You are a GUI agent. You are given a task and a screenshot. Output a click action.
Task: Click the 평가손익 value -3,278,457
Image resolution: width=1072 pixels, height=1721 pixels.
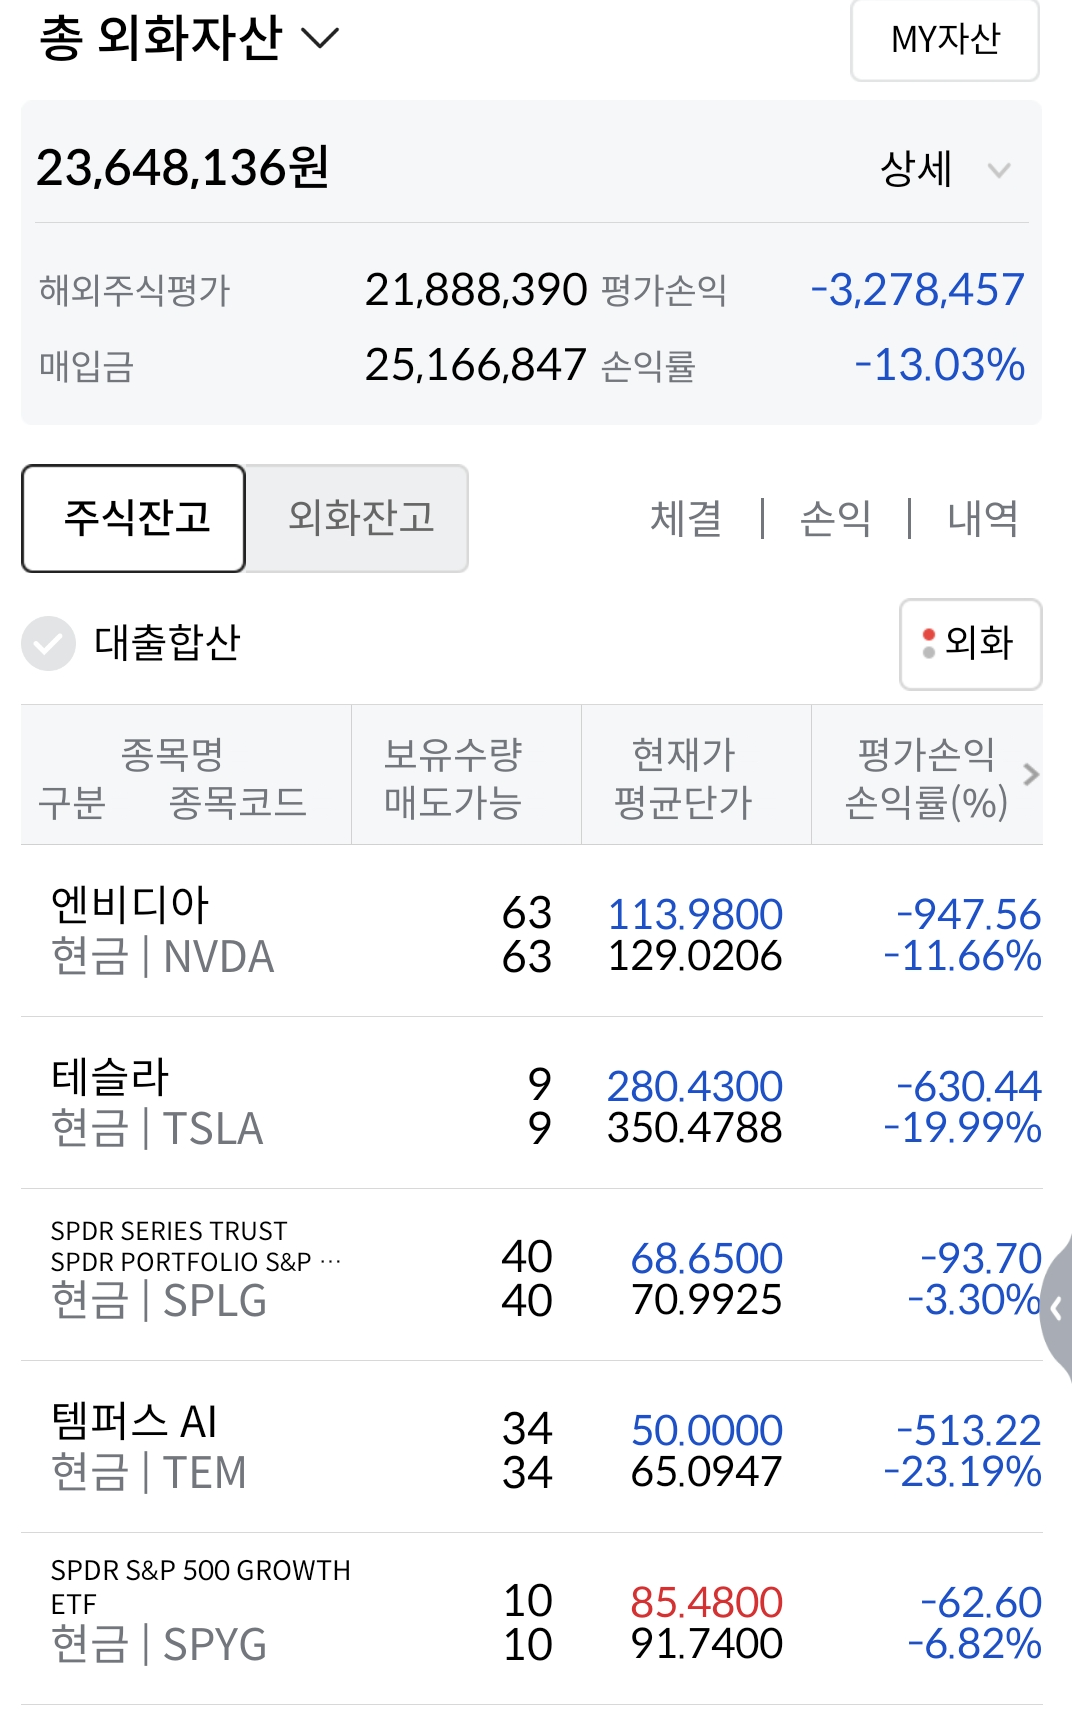point(918,290)
